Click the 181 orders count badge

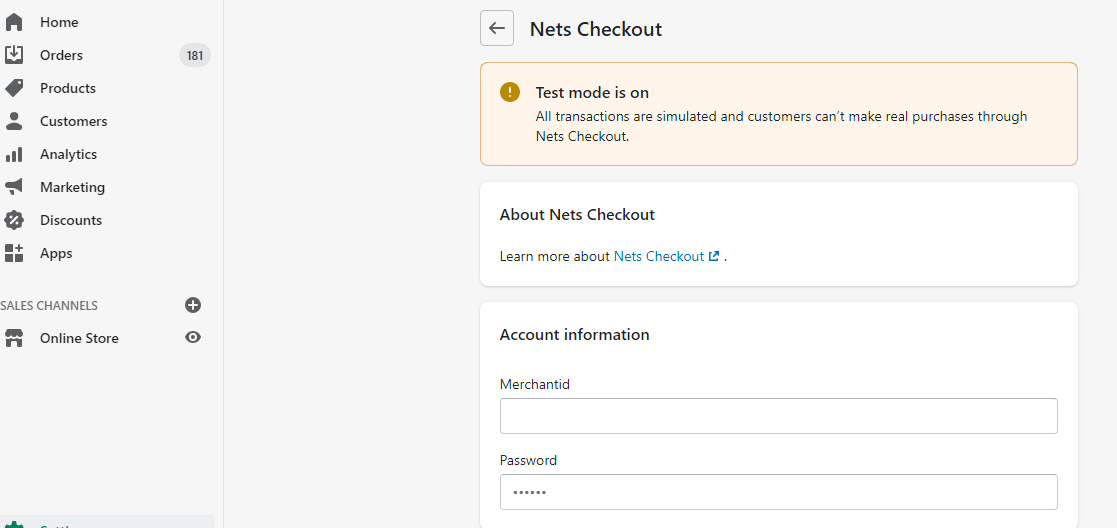[x=194, y=55]
